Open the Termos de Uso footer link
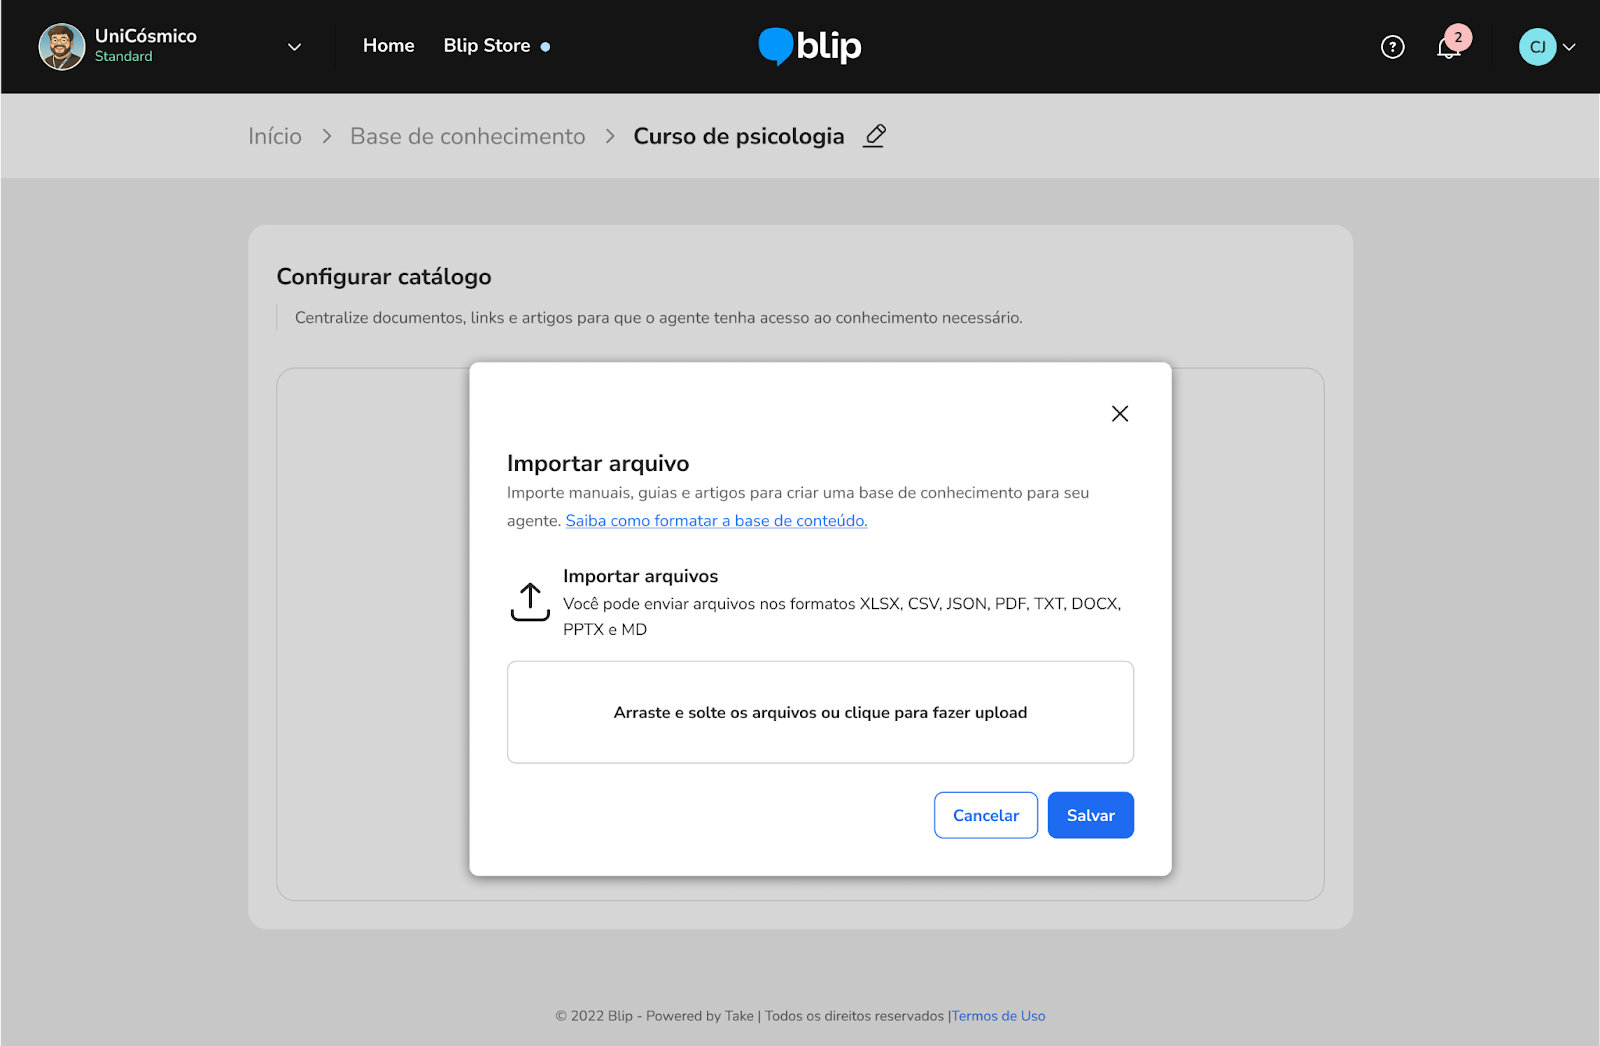 coord(998,1016)
